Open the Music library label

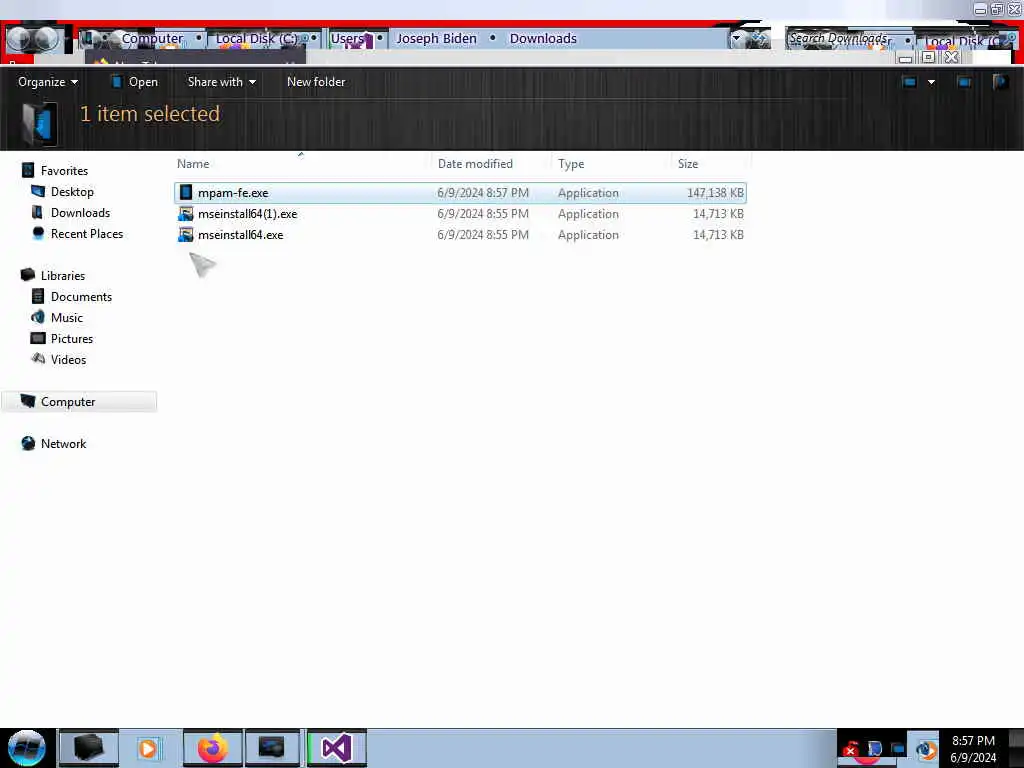click(67, 317)
